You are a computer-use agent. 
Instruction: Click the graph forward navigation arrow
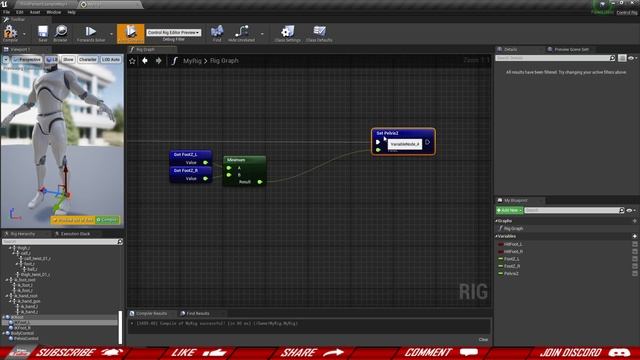click(x=158, y=61)
